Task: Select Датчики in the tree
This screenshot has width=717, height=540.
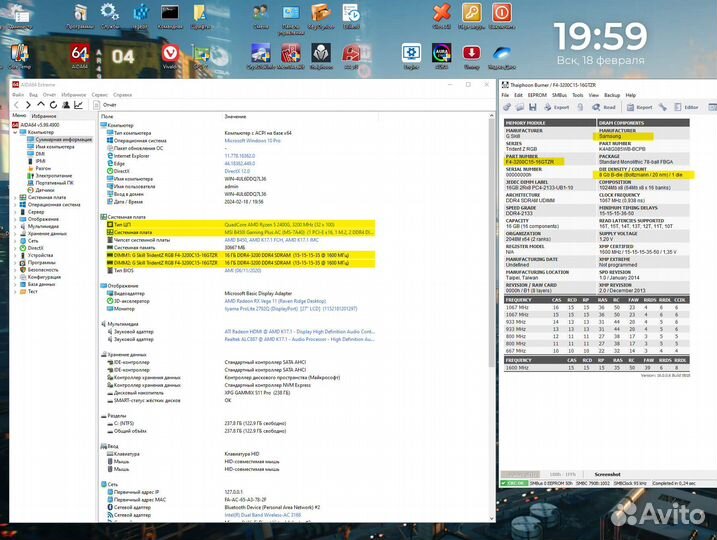Action: tap(45, 190)
